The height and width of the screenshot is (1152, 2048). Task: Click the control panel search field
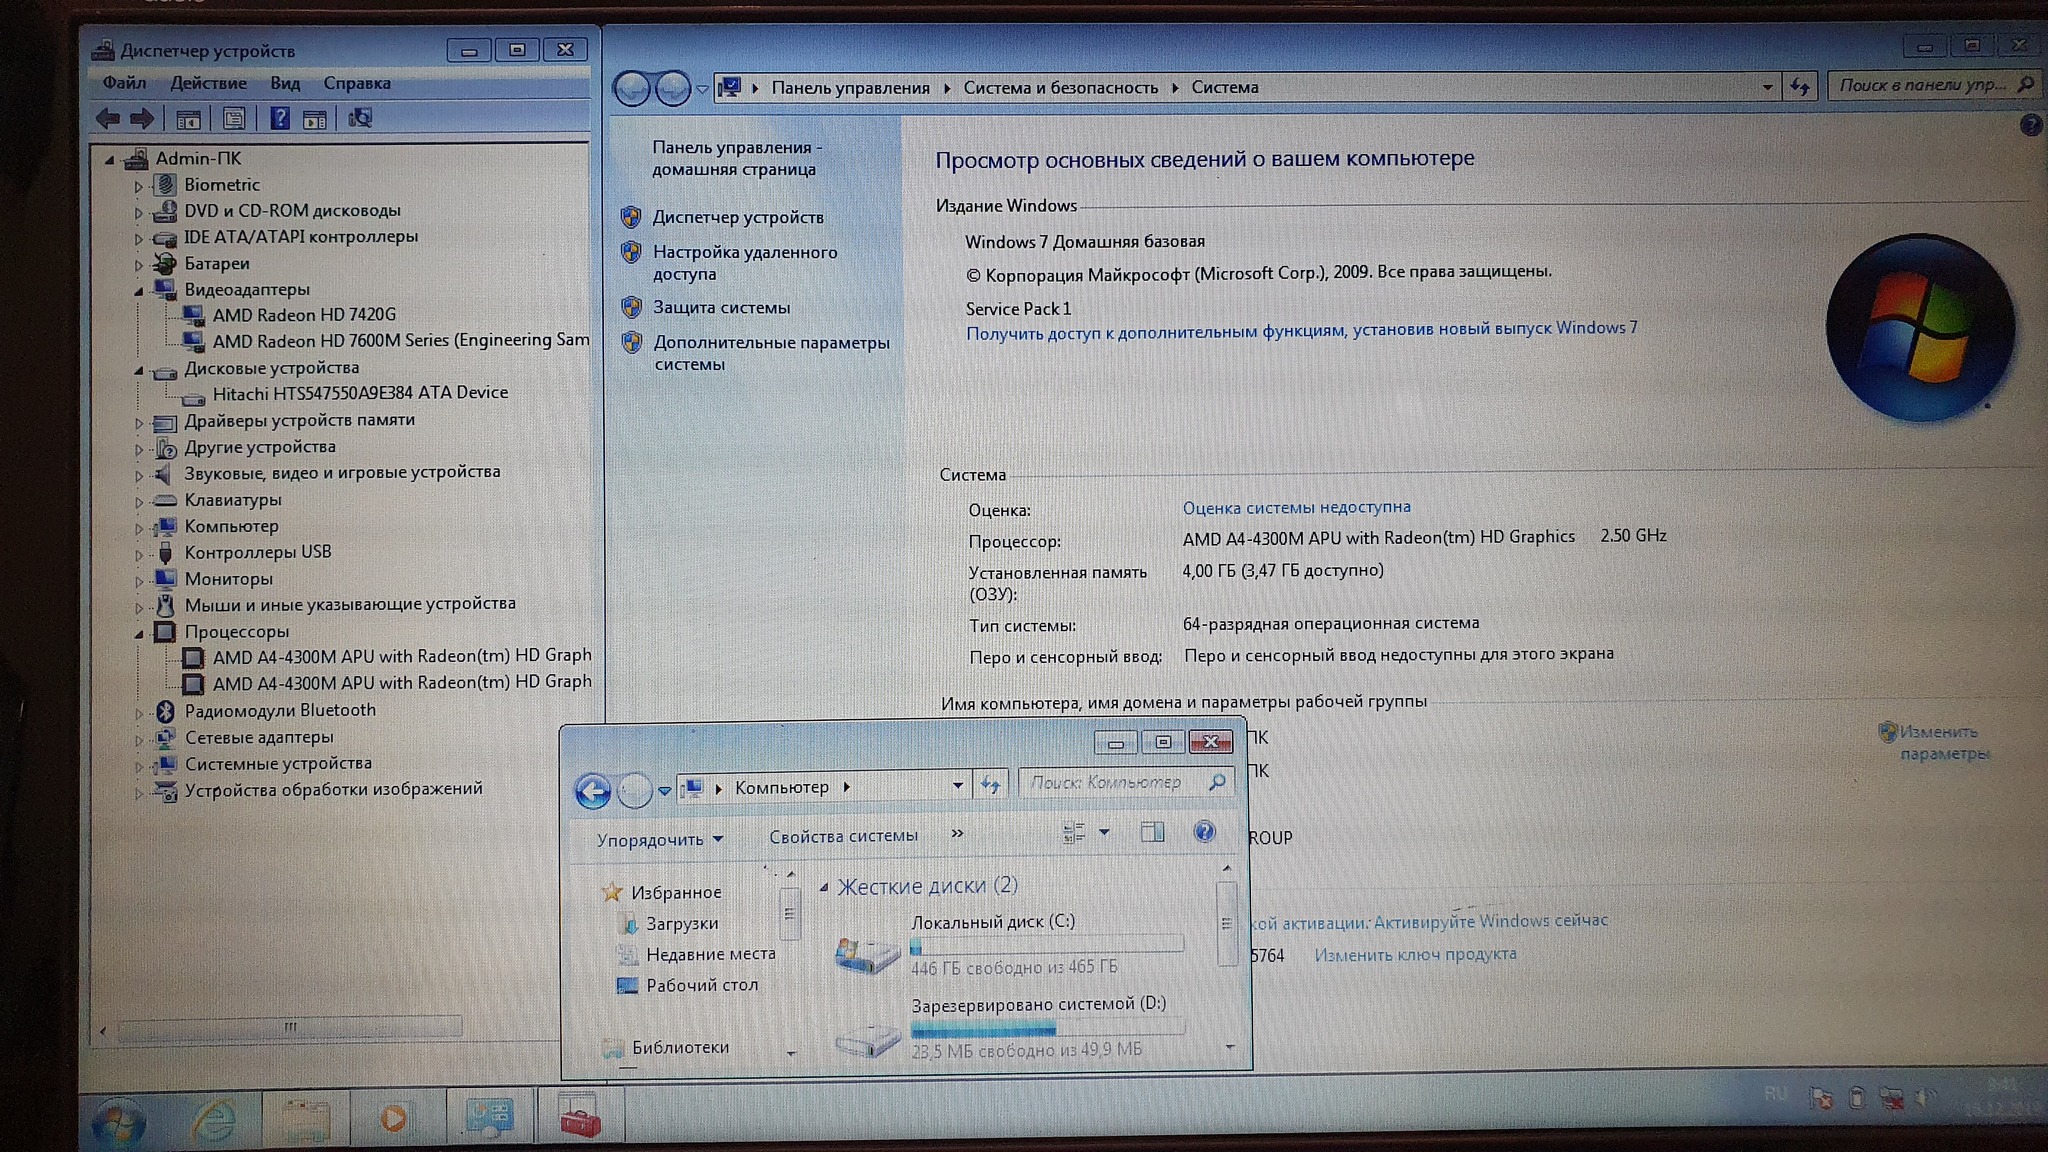[1922, 86]
